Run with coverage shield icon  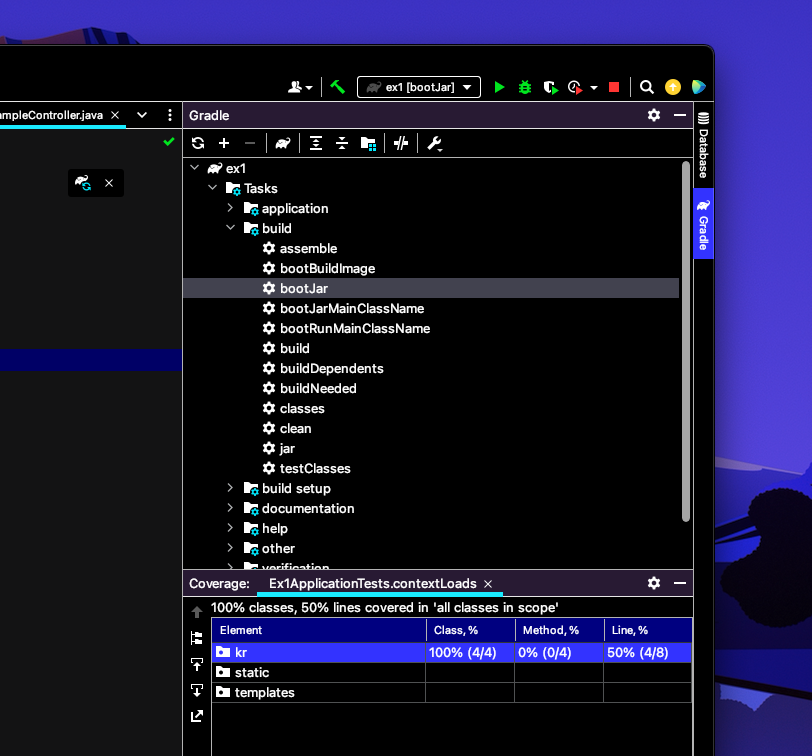tap(550, 88)
